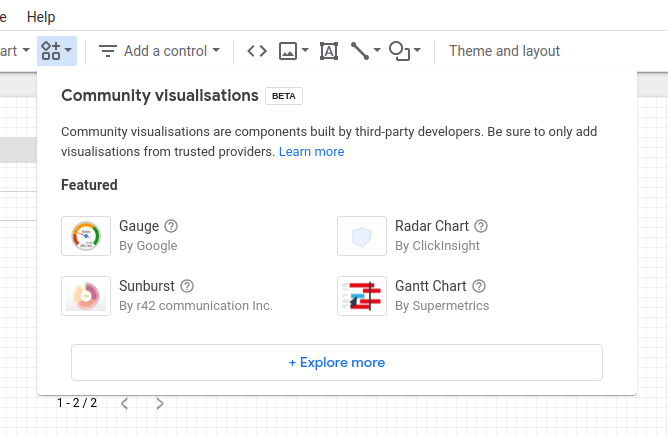The height and width of the screenshot is (436, 668).
Task: Click the help icon next to Gauge
Action: pyautogui.click(x=171, y=226)
